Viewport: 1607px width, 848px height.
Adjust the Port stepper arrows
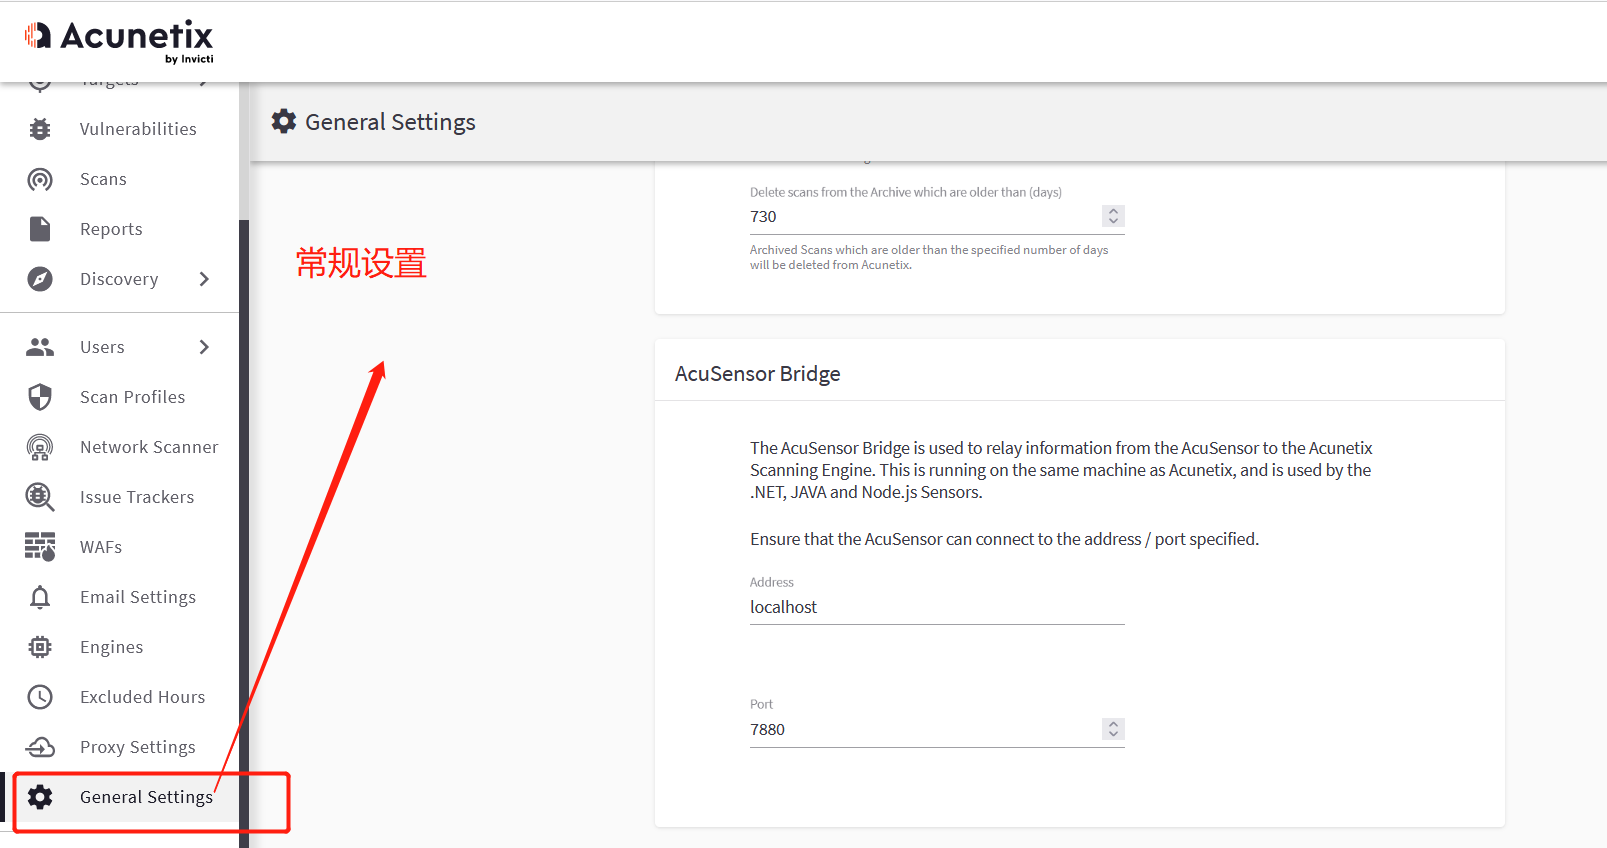(1113, 729)
